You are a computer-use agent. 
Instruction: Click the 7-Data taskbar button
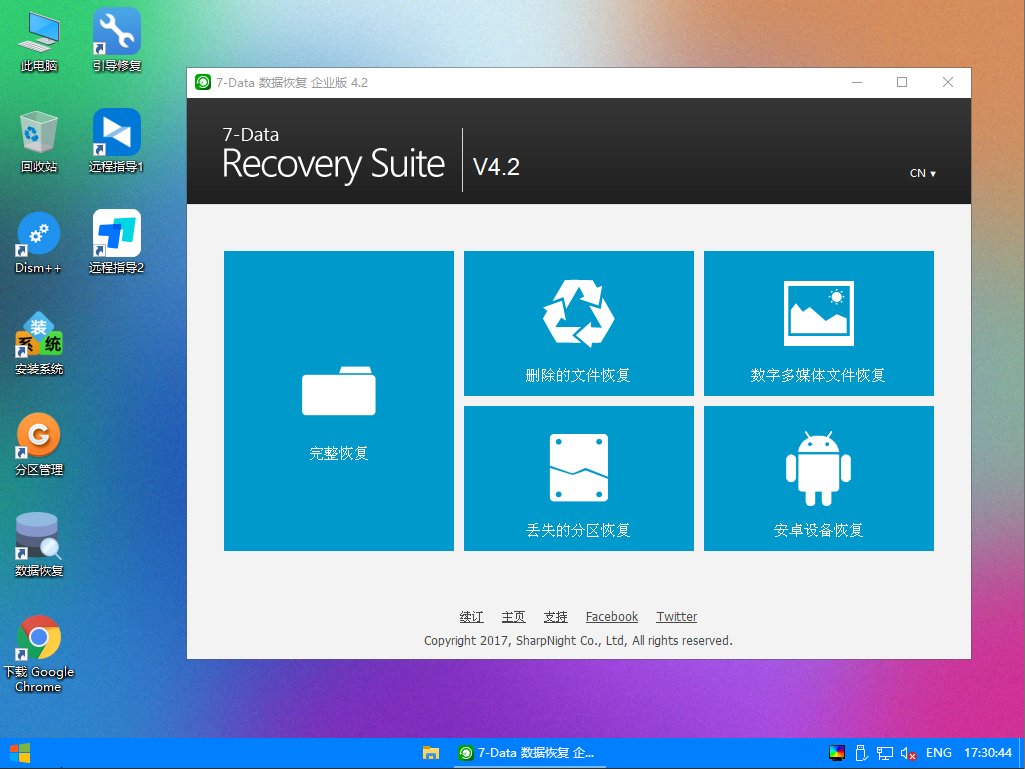coord(529,753)
